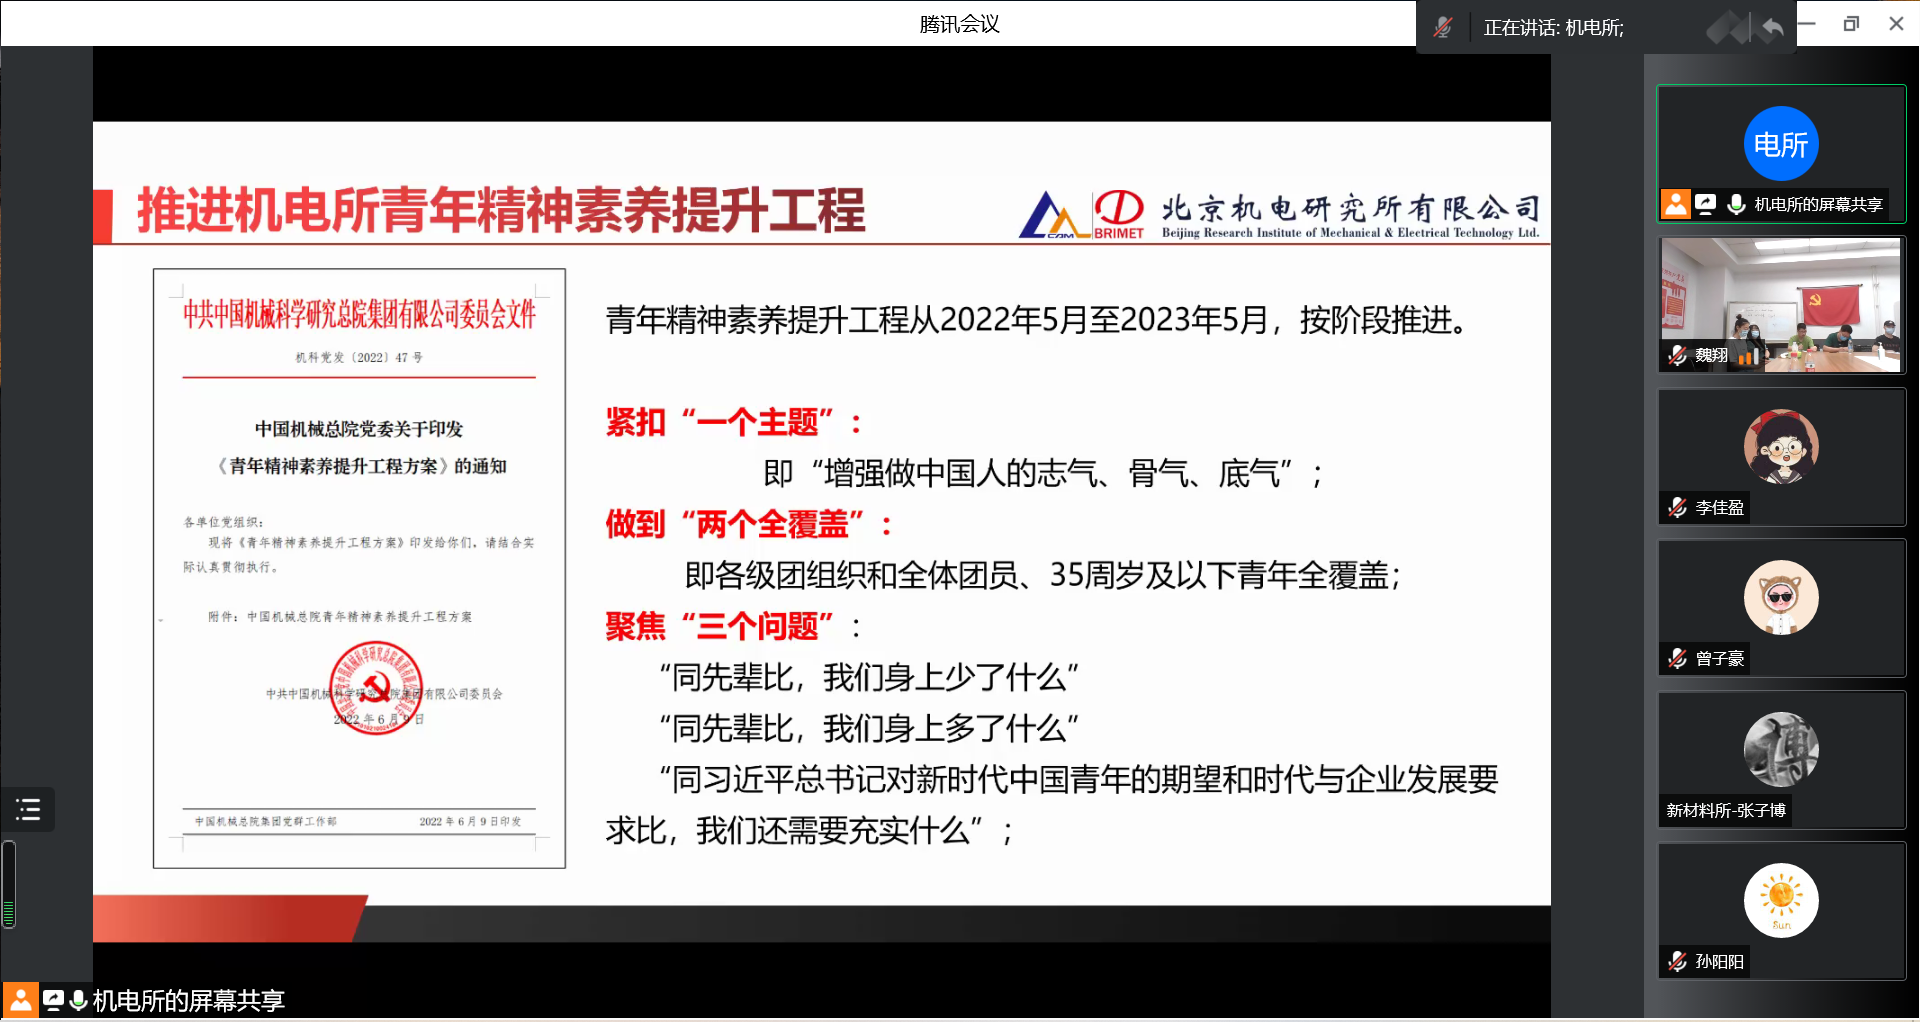This screenshot has width=1920, height=1022.
Task: Click 魏翔's muted microphone icon
Action: pos(1677,355)
